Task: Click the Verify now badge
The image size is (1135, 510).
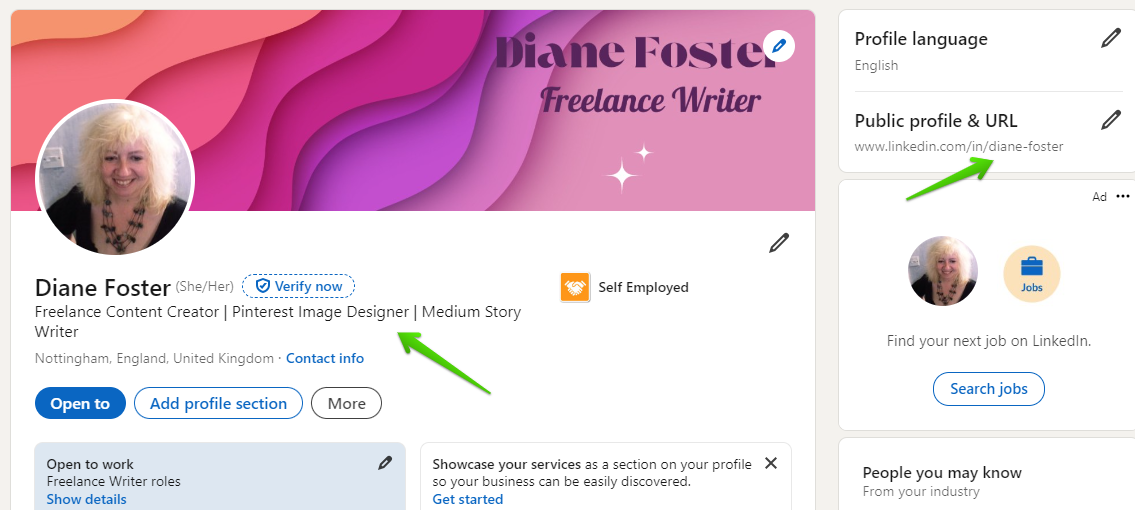Action: coord(299,287)
